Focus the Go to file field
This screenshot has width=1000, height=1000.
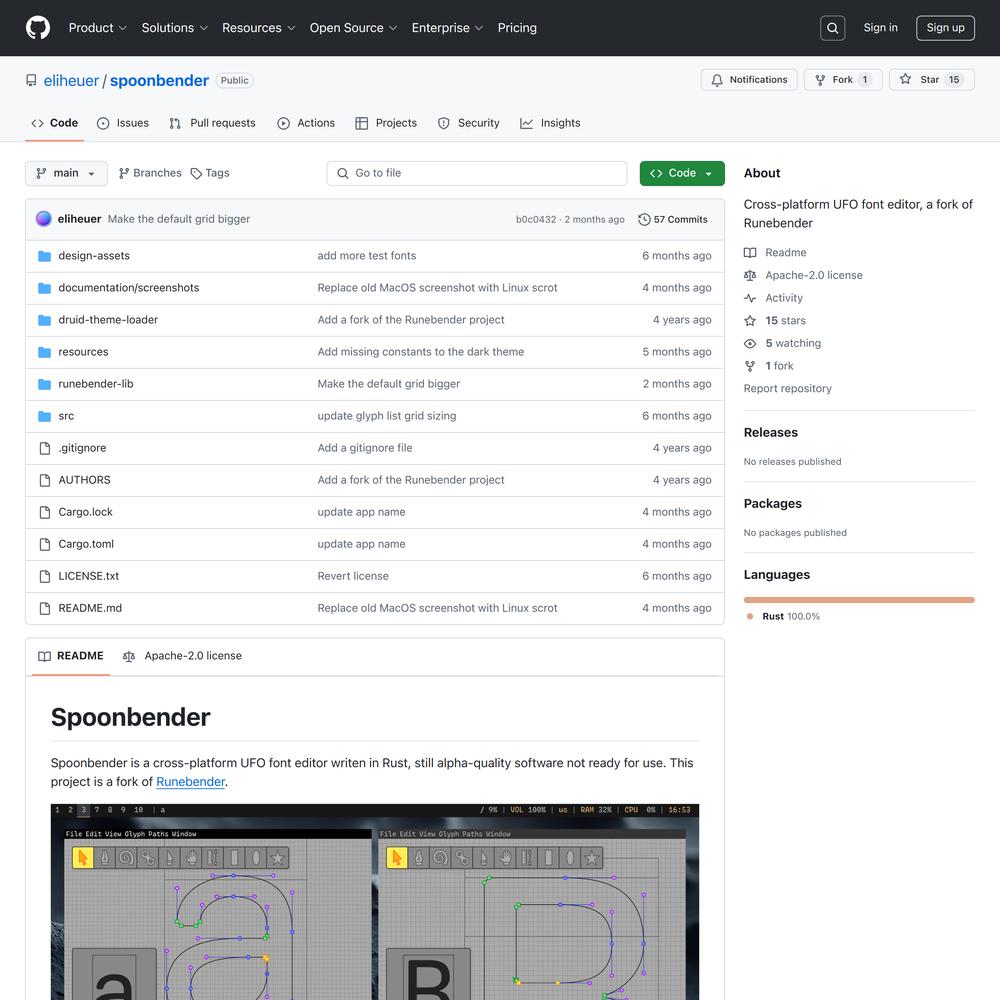pyautogui.click(x=476, y=173)
